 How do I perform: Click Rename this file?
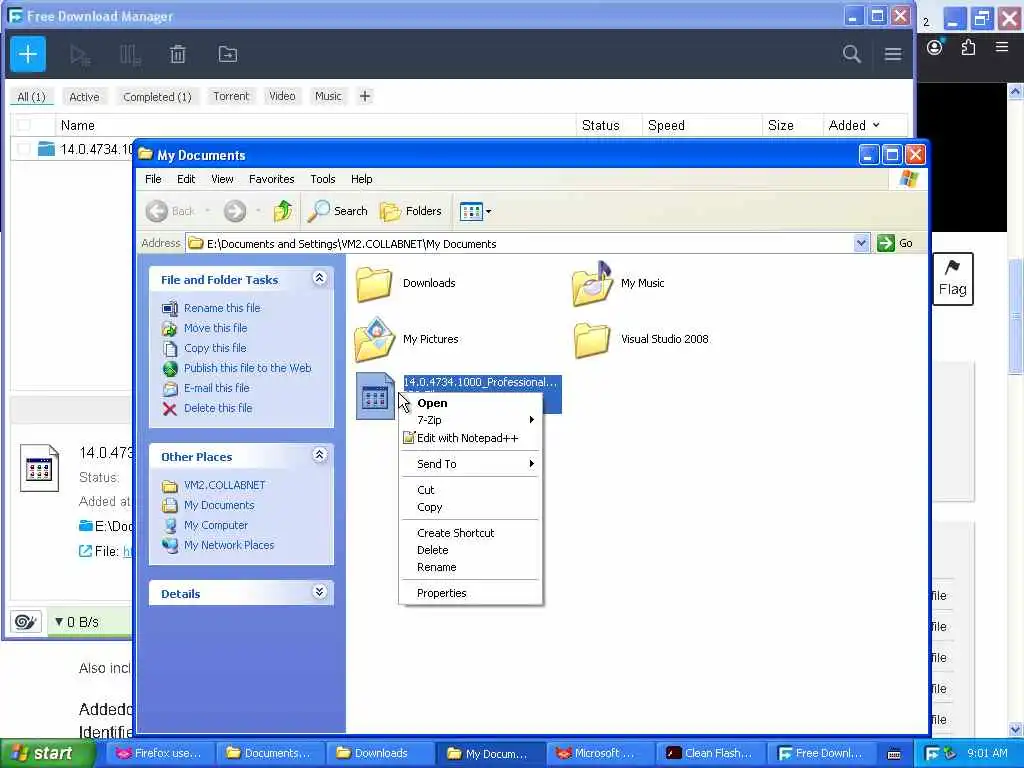[x=221, y=308]
